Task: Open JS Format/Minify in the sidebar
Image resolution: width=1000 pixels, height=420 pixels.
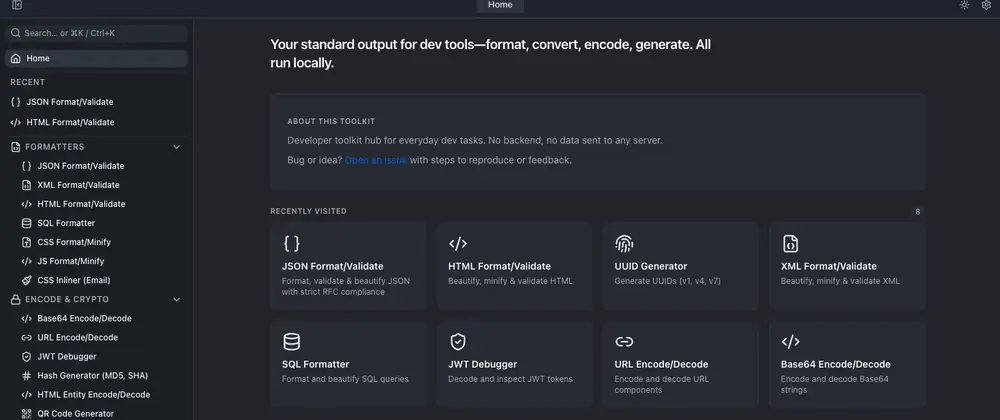Action: [x=101, y=261]
